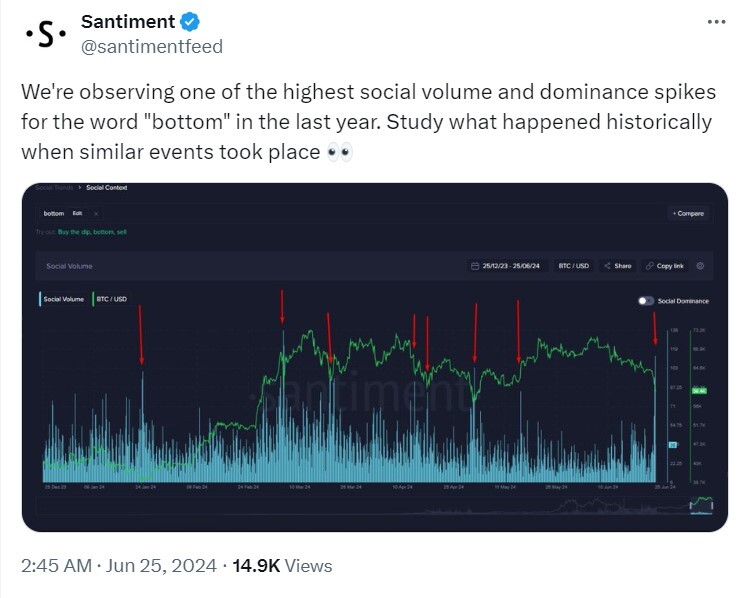Click the blue verified badge

tap(190, 22)
